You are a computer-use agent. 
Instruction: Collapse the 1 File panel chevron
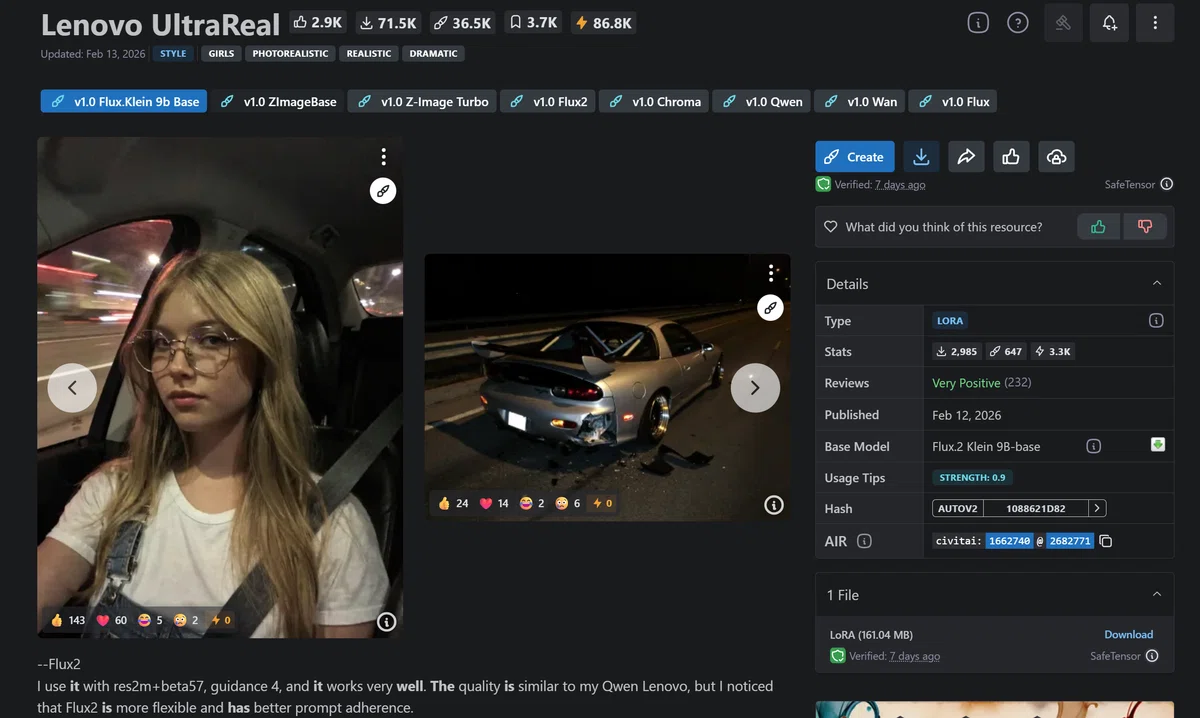1157,594
